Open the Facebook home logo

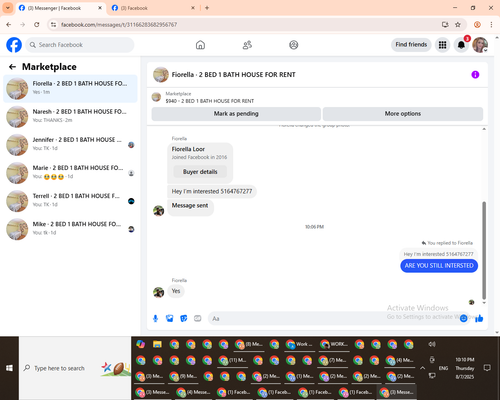pyautogui.click(x=14, y=45)
